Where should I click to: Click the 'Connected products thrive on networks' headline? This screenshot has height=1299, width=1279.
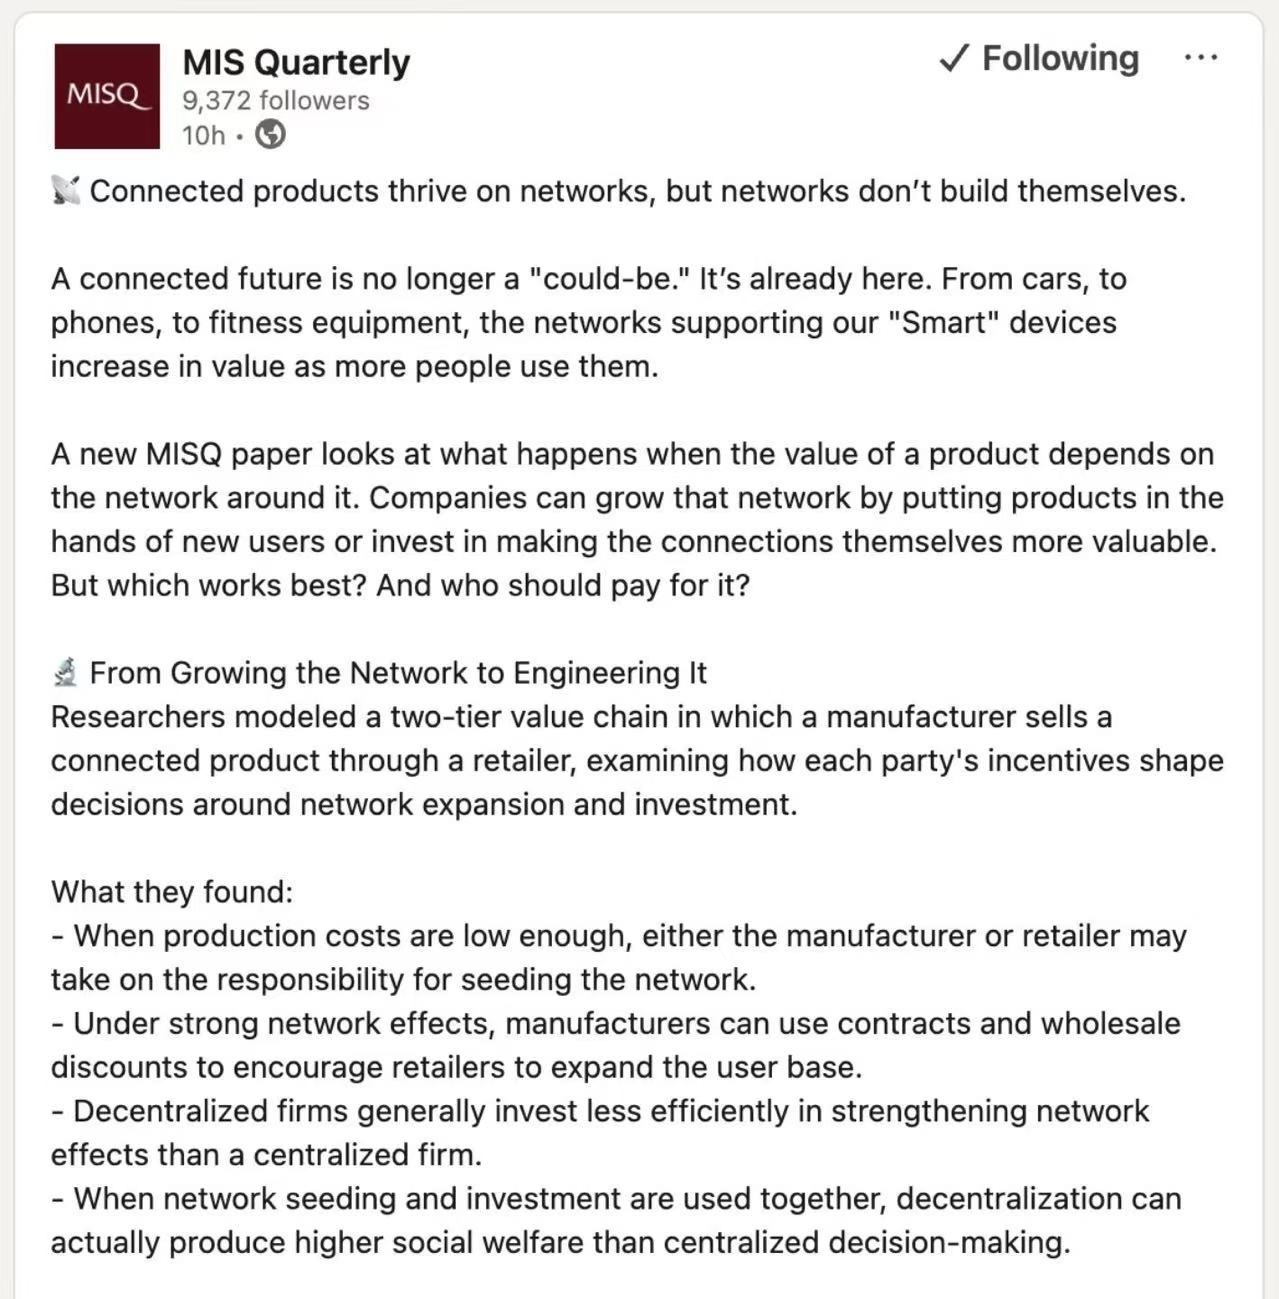click(x=638, y=191)
